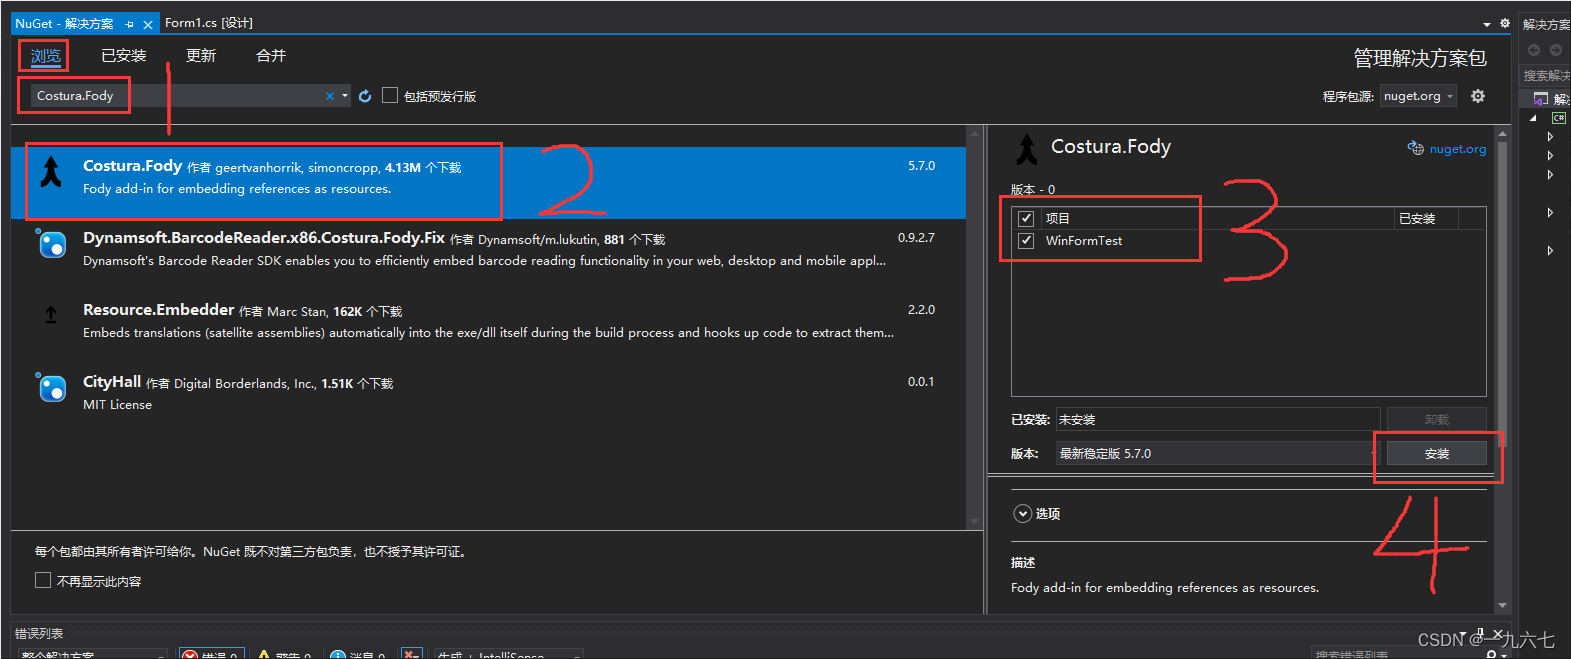This screenshot has width=1571, height=659.
Task: Expand the 选项 section
Action: coord(1022,514)
